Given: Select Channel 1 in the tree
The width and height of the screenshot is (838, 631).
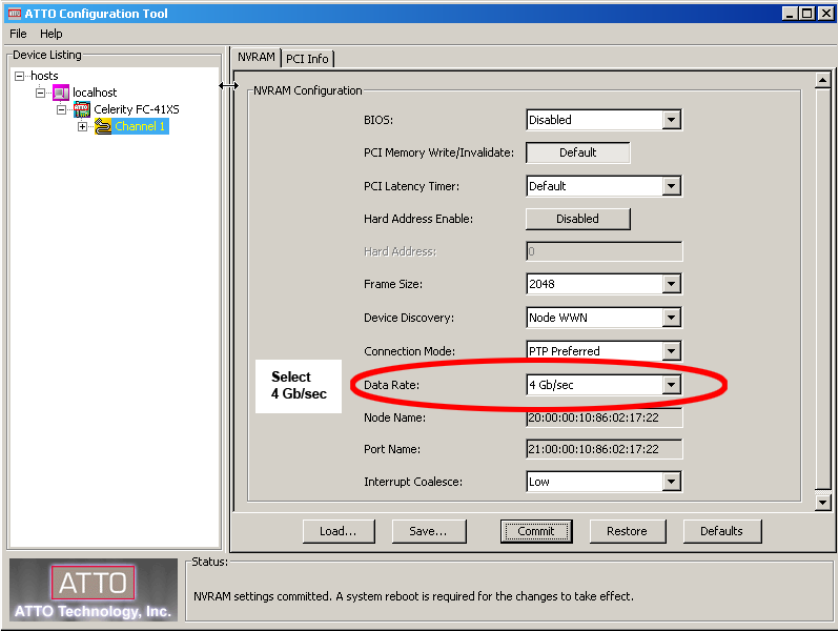Looking at the screenshot, I should pyautogui.click(x=140, y=127).
